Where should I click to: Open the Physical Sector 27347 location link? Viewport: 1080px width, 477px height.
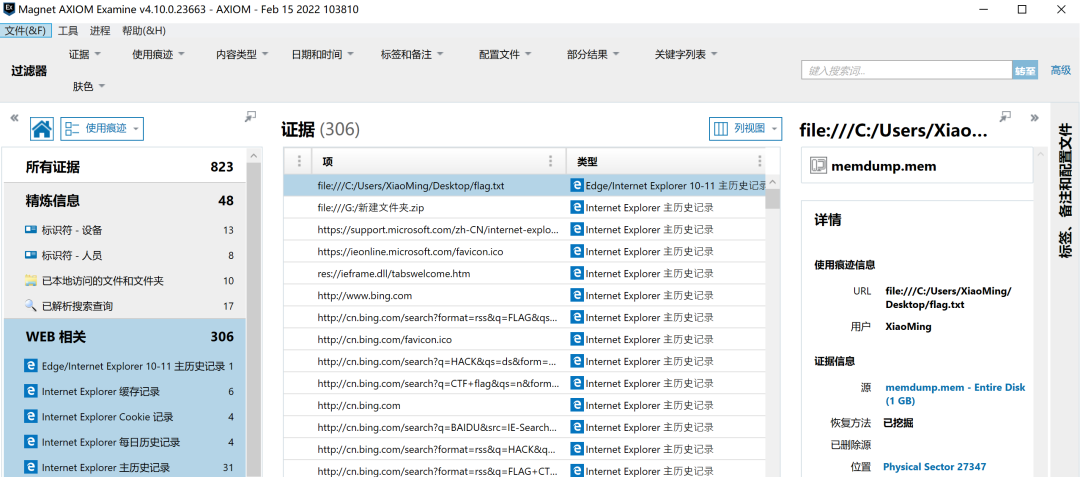click(x=935, y=466)
